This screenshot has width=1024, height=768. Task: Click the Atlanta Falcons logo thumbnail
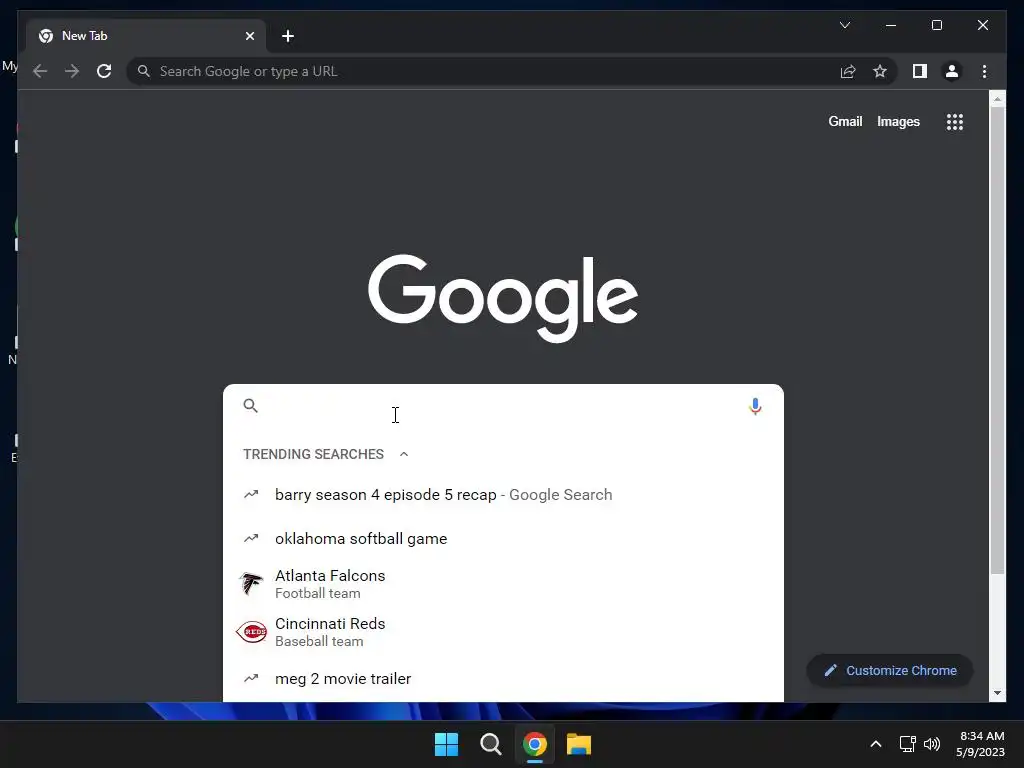click(x=251, y=583)
